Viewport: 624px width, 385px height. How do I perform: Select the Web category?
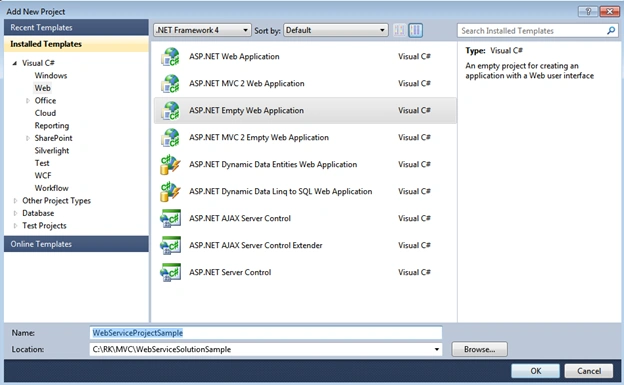(42, 88)
